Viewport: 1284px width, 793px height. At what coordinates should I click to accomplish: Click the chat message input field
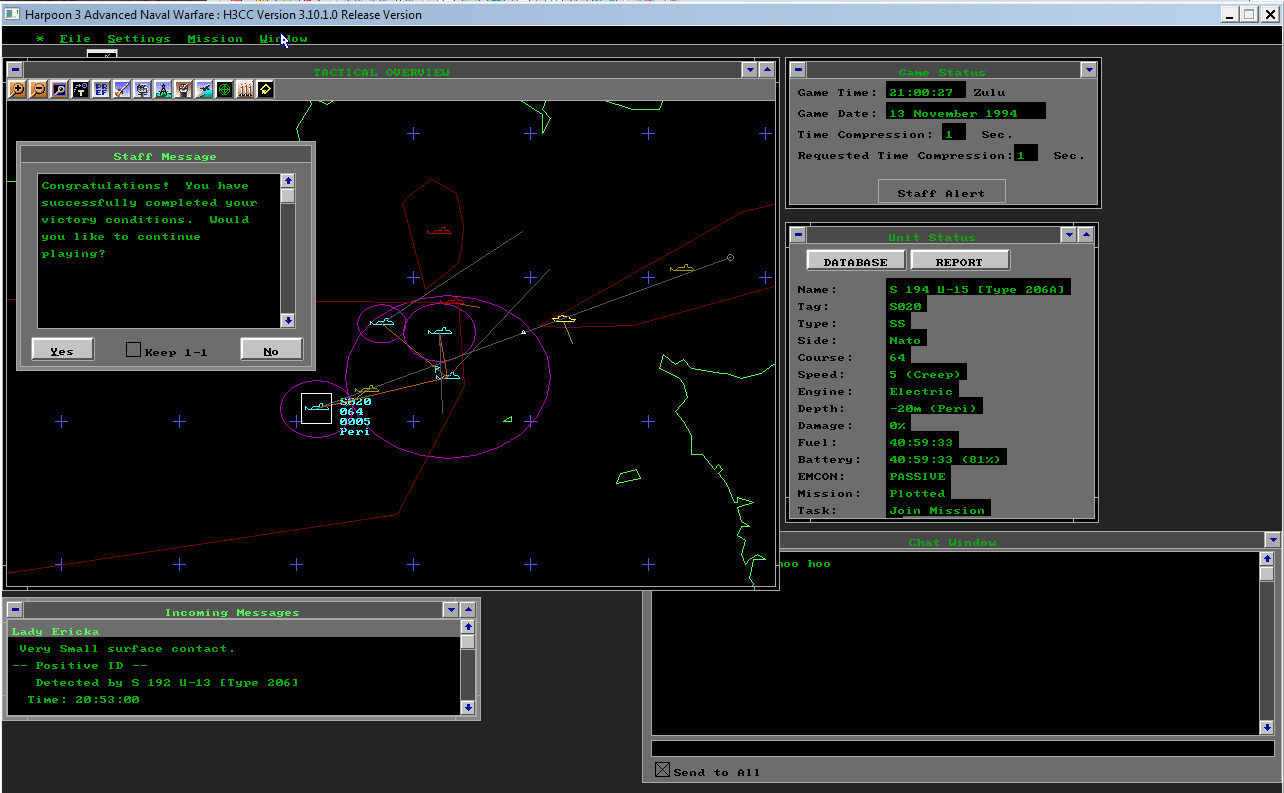tap(963, 748)
